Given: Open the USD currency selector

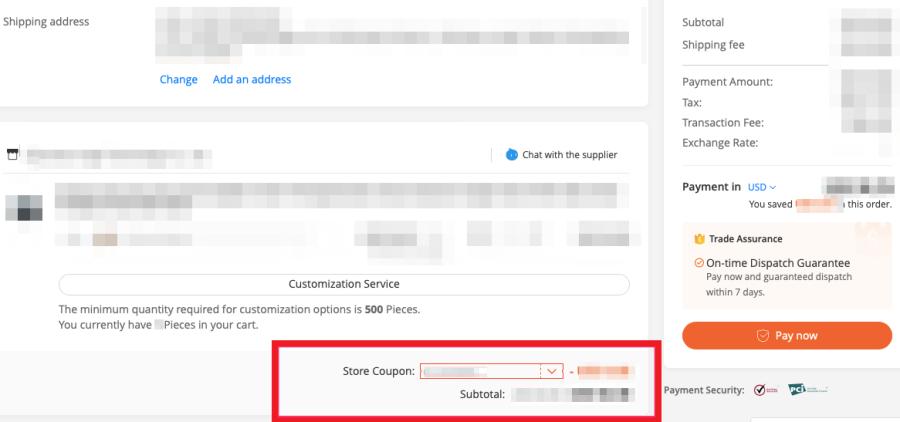Looking at the screenshot, I should tap(762, 187).
